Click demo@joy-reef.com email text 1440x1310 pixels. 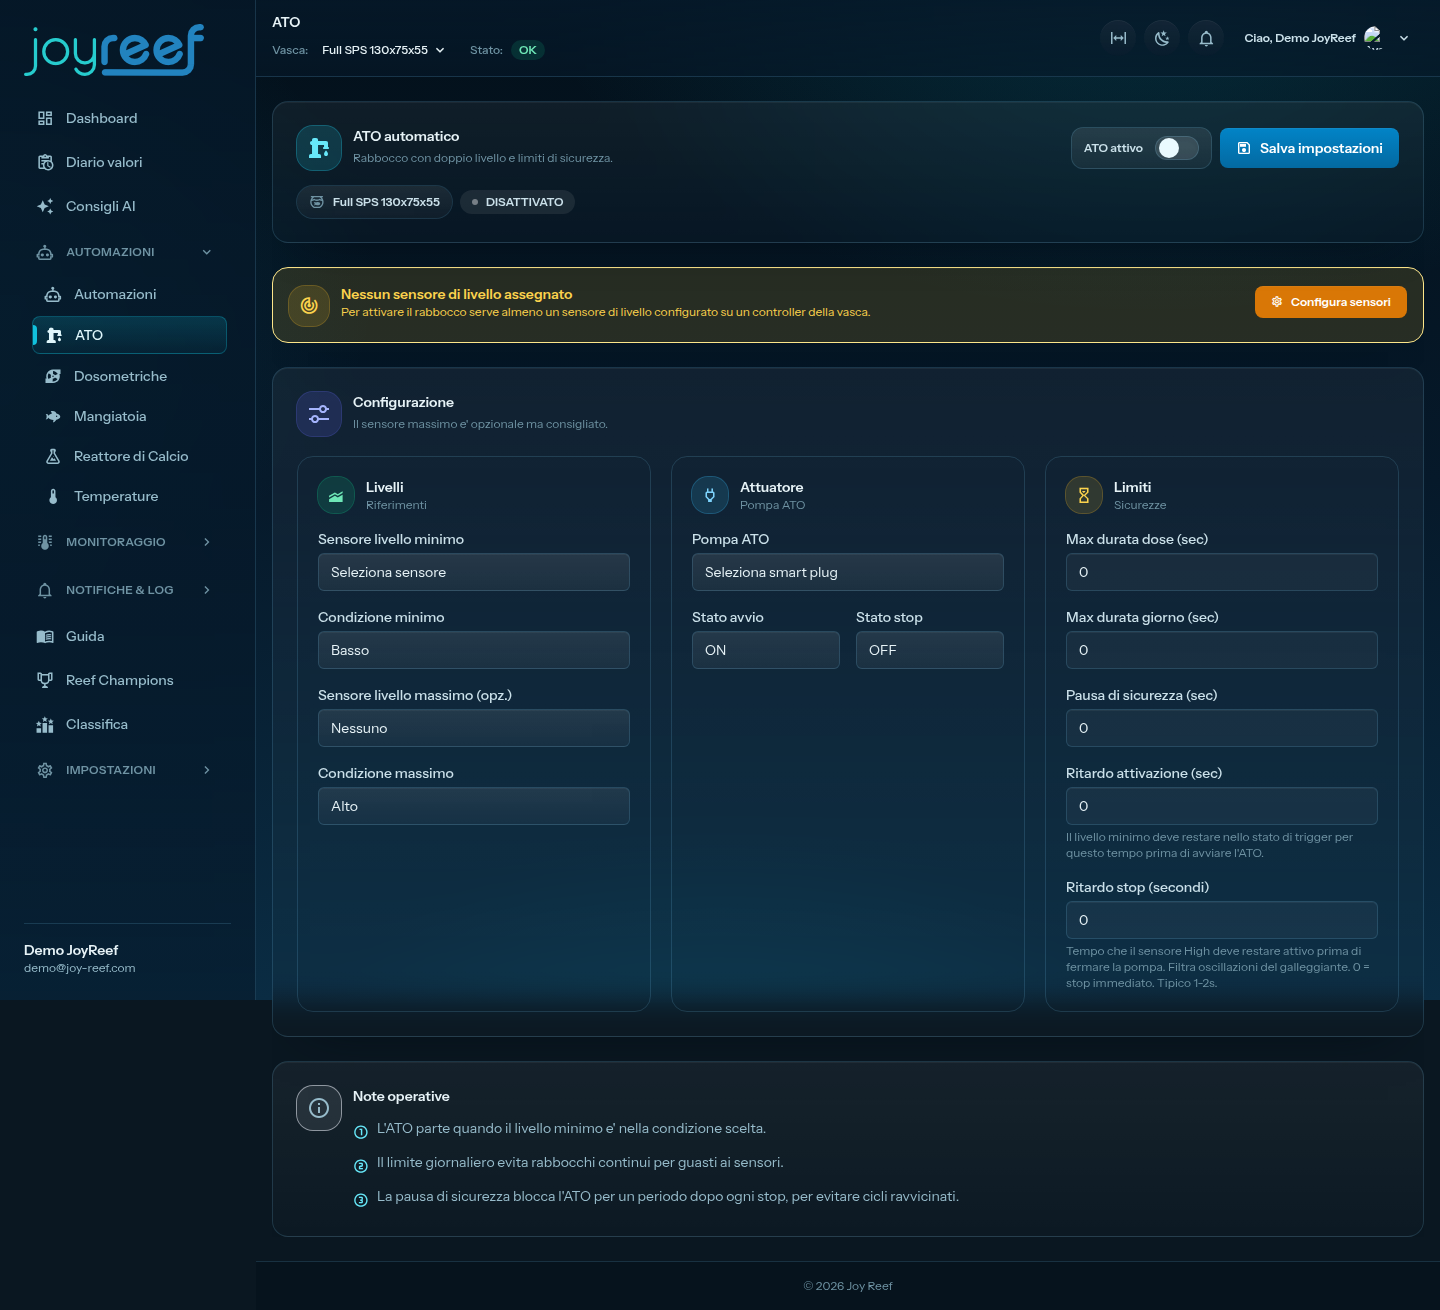click(x=80, y=968)
